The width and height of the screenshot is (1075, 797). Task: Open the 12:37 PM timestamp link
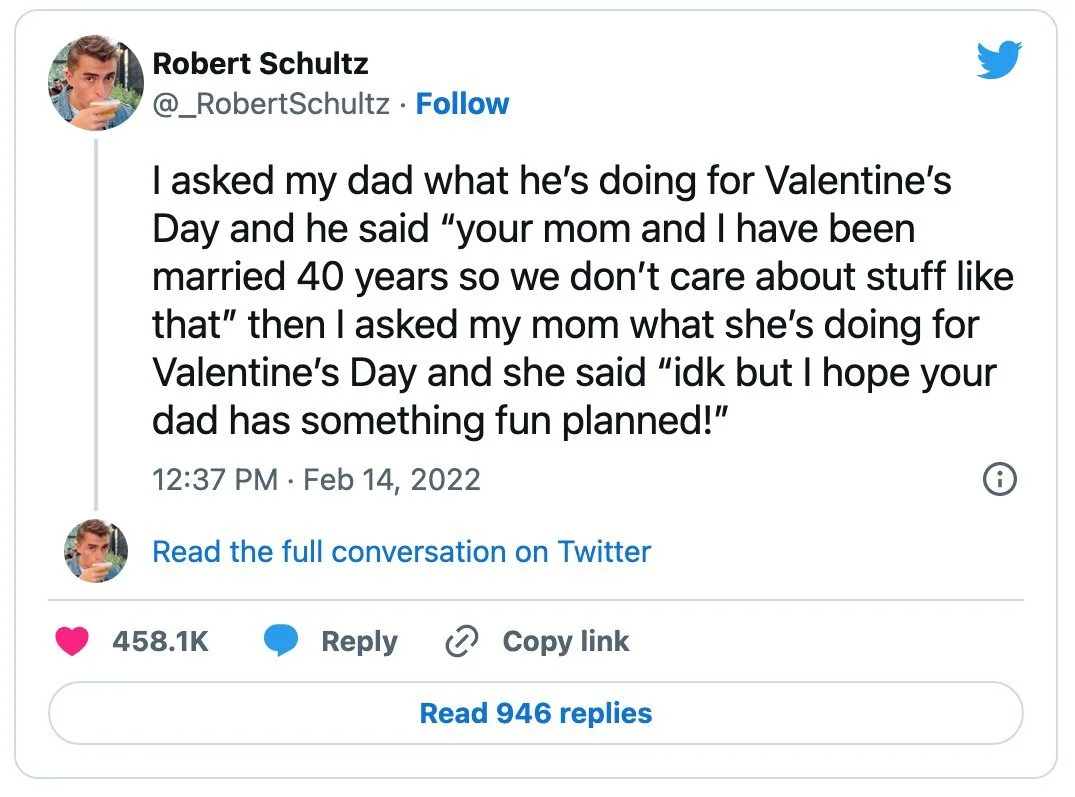click(x=214, y=480)
